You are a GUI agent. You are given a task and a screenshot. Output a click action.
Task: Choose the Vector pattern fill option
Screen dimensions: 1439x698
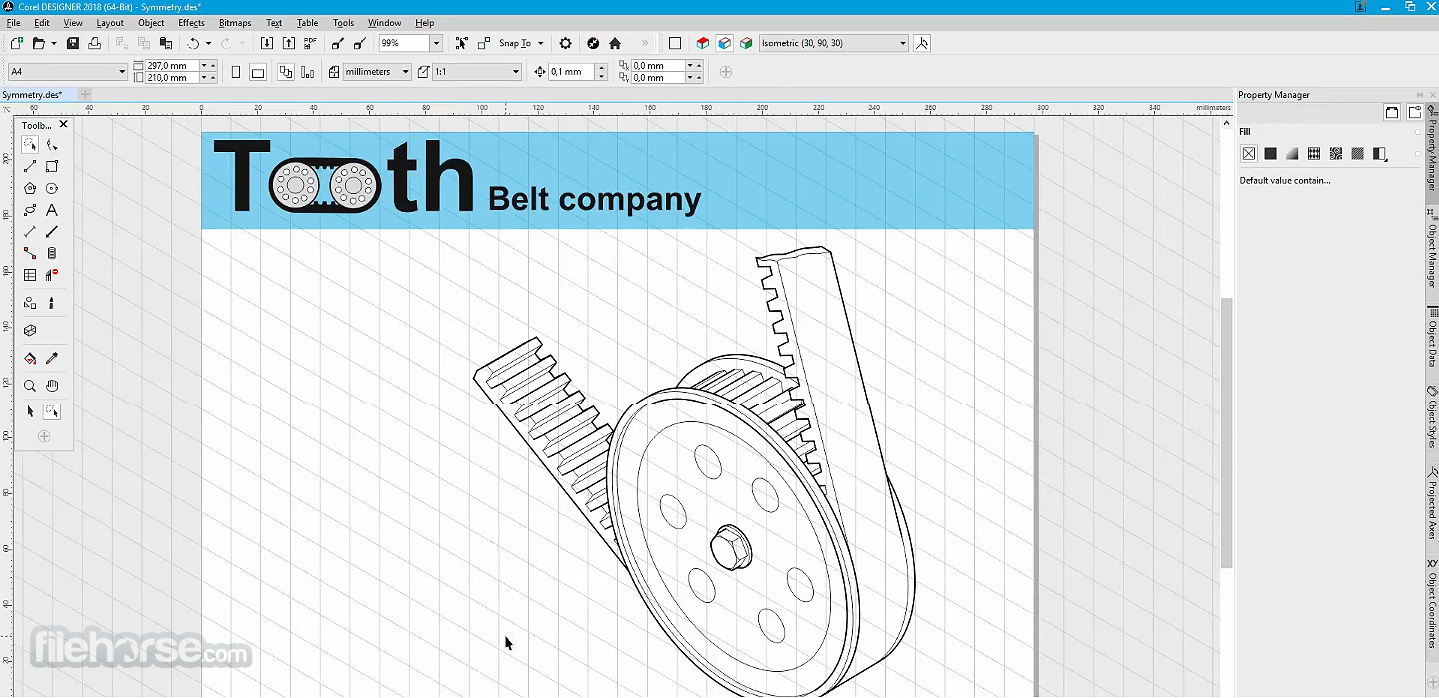click(x=1314, y=153)
